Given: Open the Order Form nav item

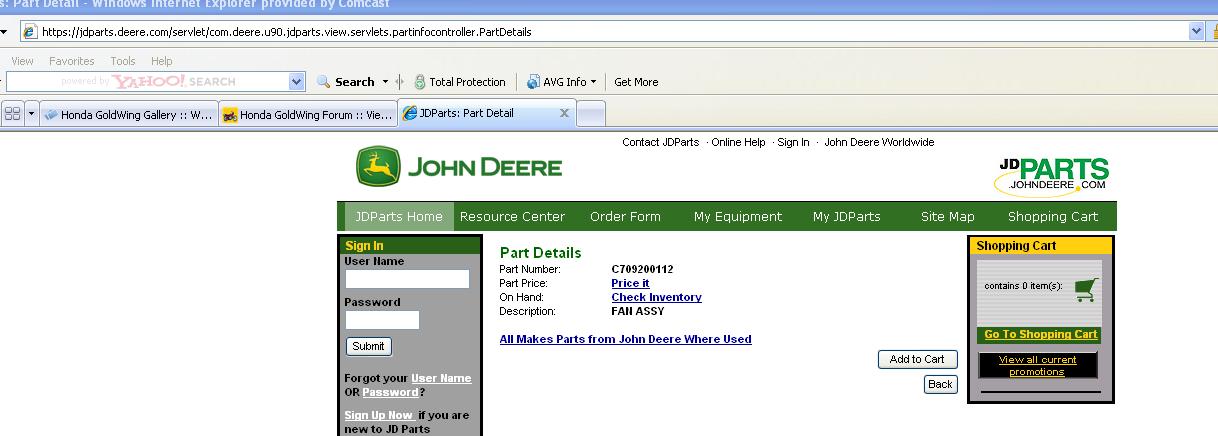Looking at the screenshot, I should [x=625, y=216].
